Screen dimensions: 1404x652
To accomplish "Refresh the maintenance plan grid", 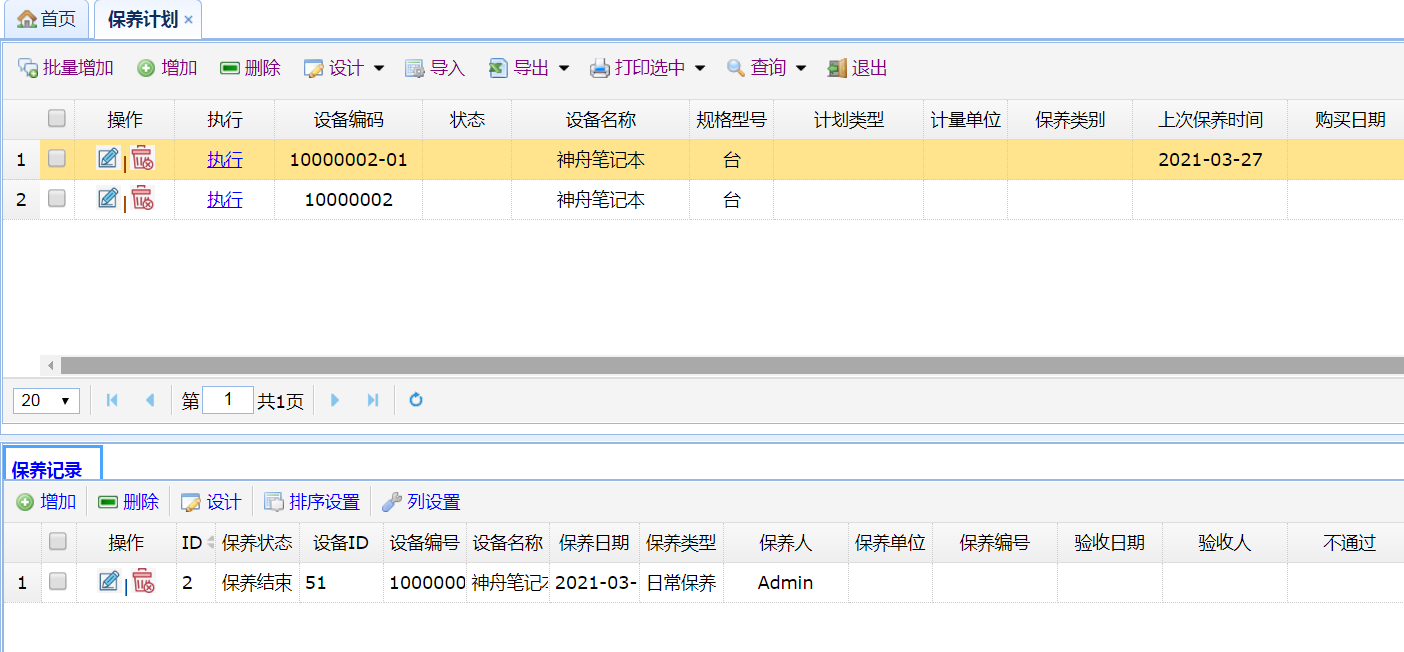I will click(x=416, y=400).
